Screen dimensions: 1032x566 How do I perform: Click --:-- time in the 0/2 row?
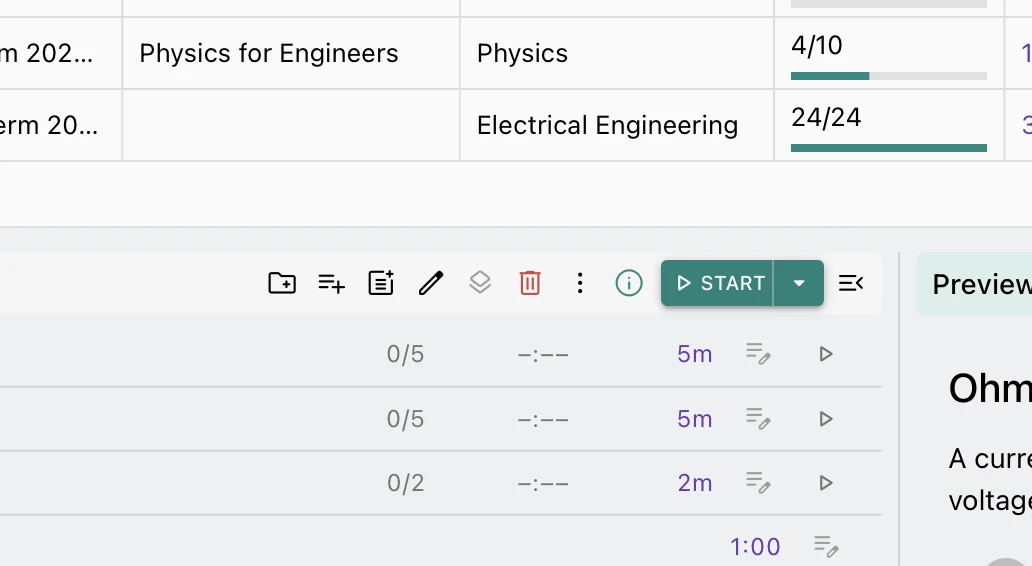[543, 484]
